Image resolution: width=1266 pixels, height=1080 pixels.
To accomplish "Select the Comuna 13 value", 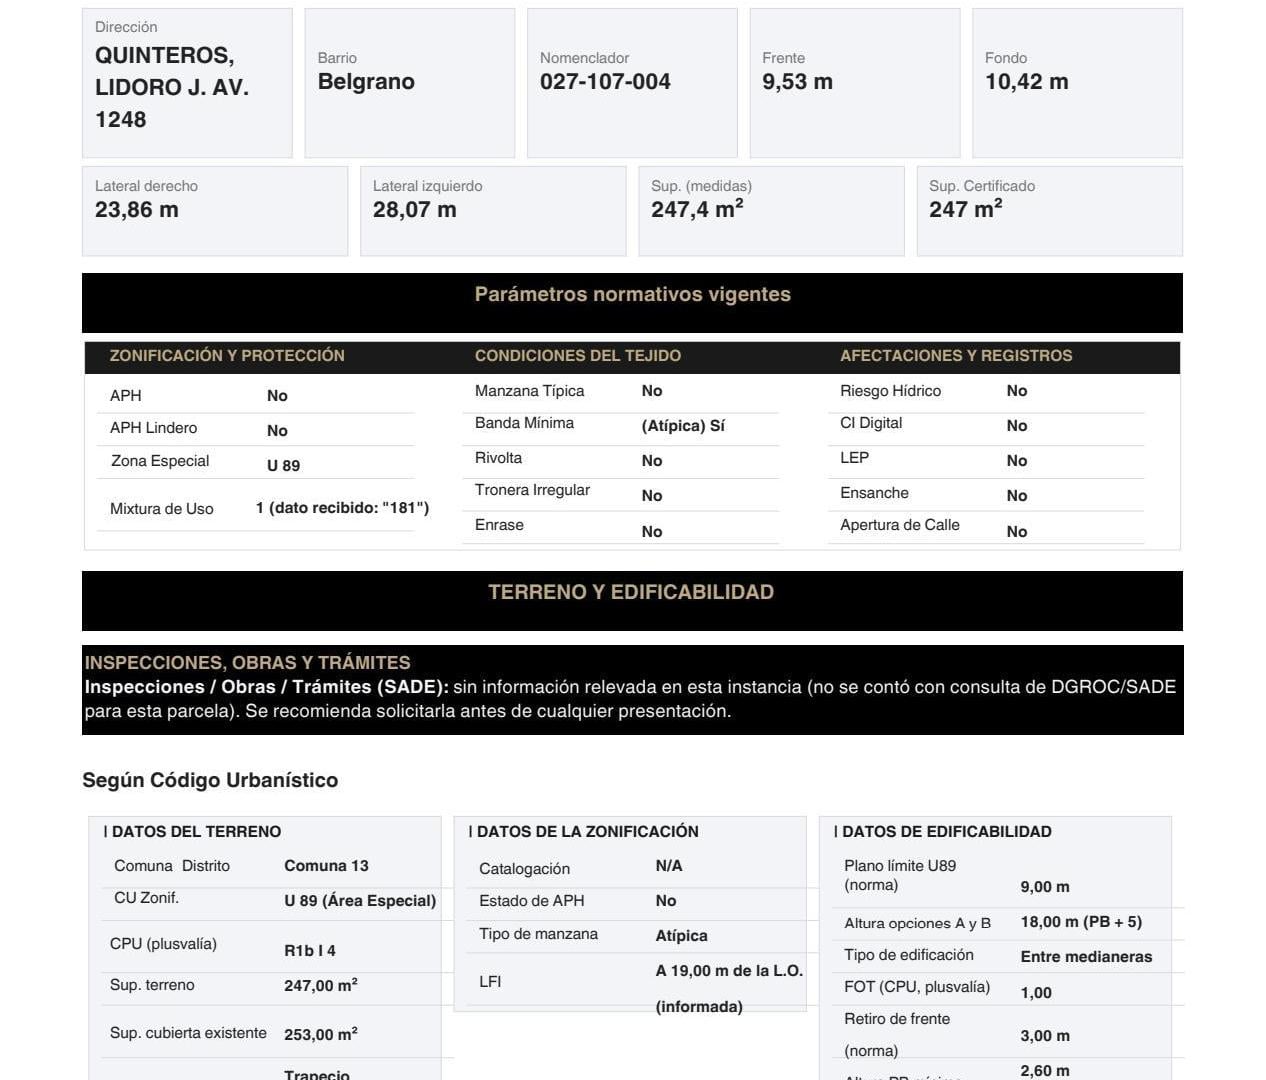I will coord(326,866).
